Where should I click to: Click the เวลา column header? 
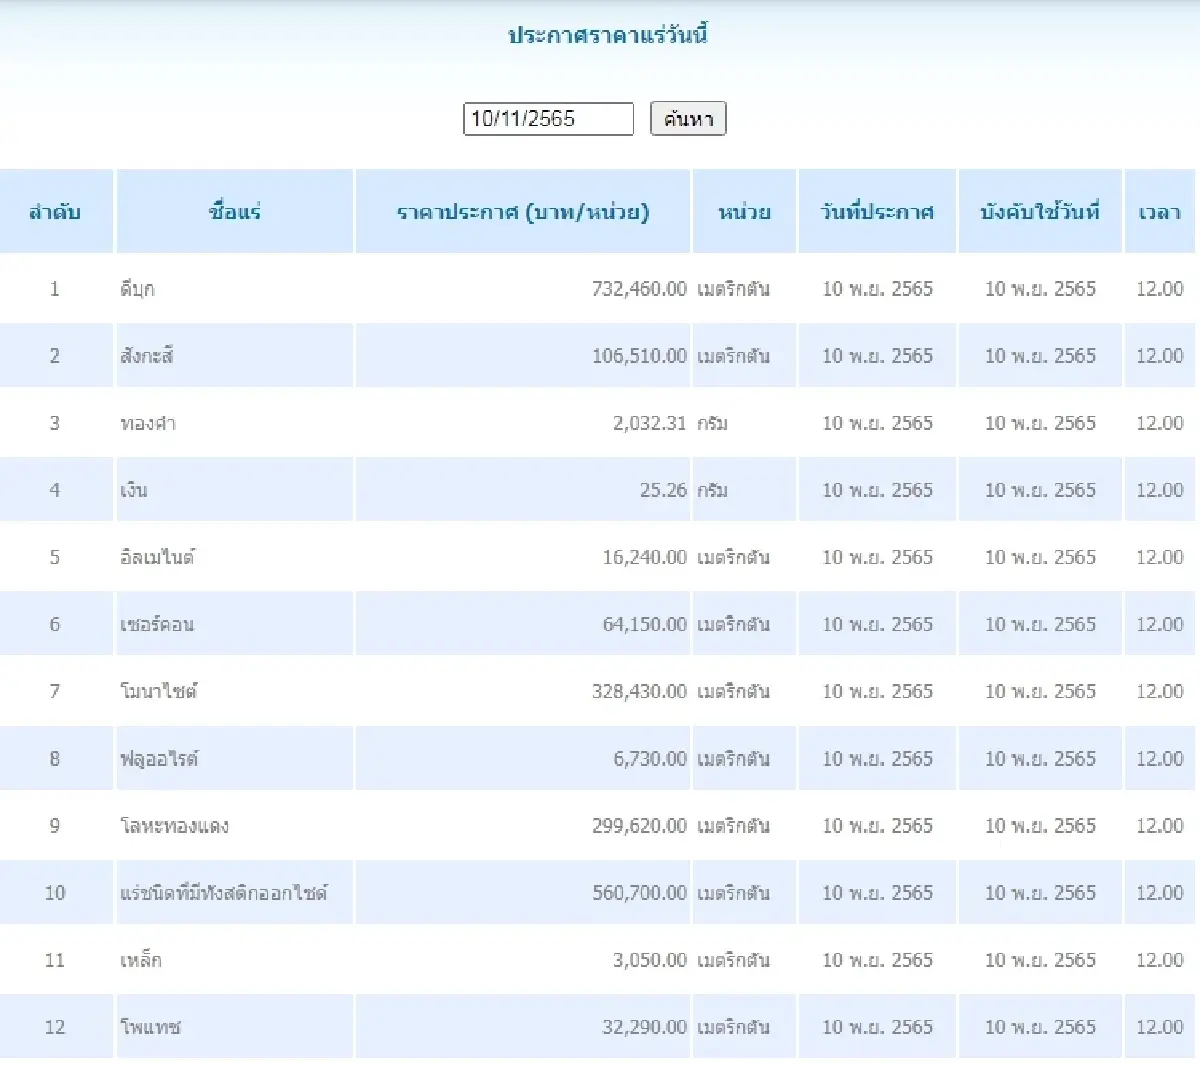(1160, 211)
